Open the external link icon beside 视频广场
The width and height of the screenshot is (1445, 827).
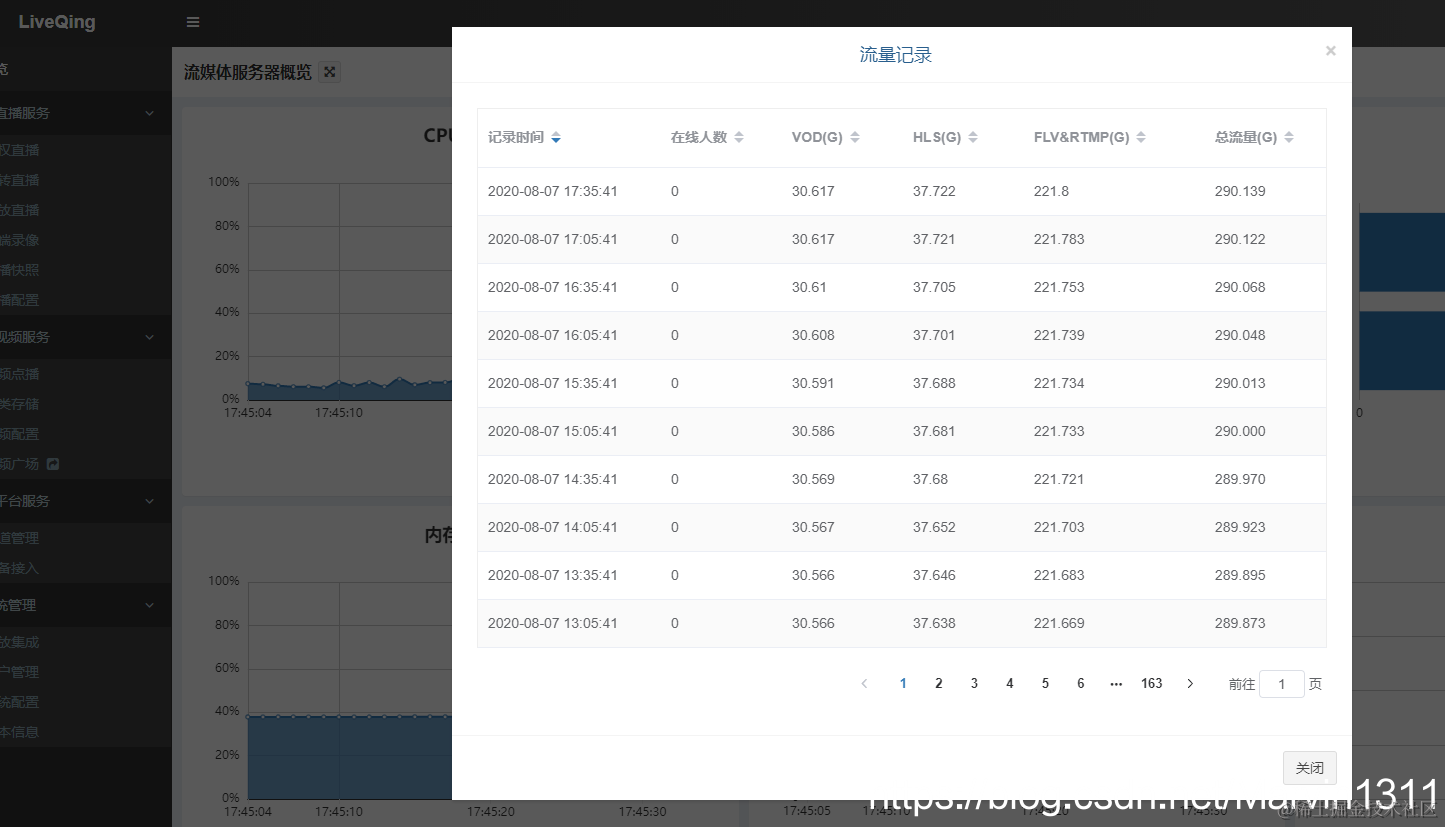point(53,464)
